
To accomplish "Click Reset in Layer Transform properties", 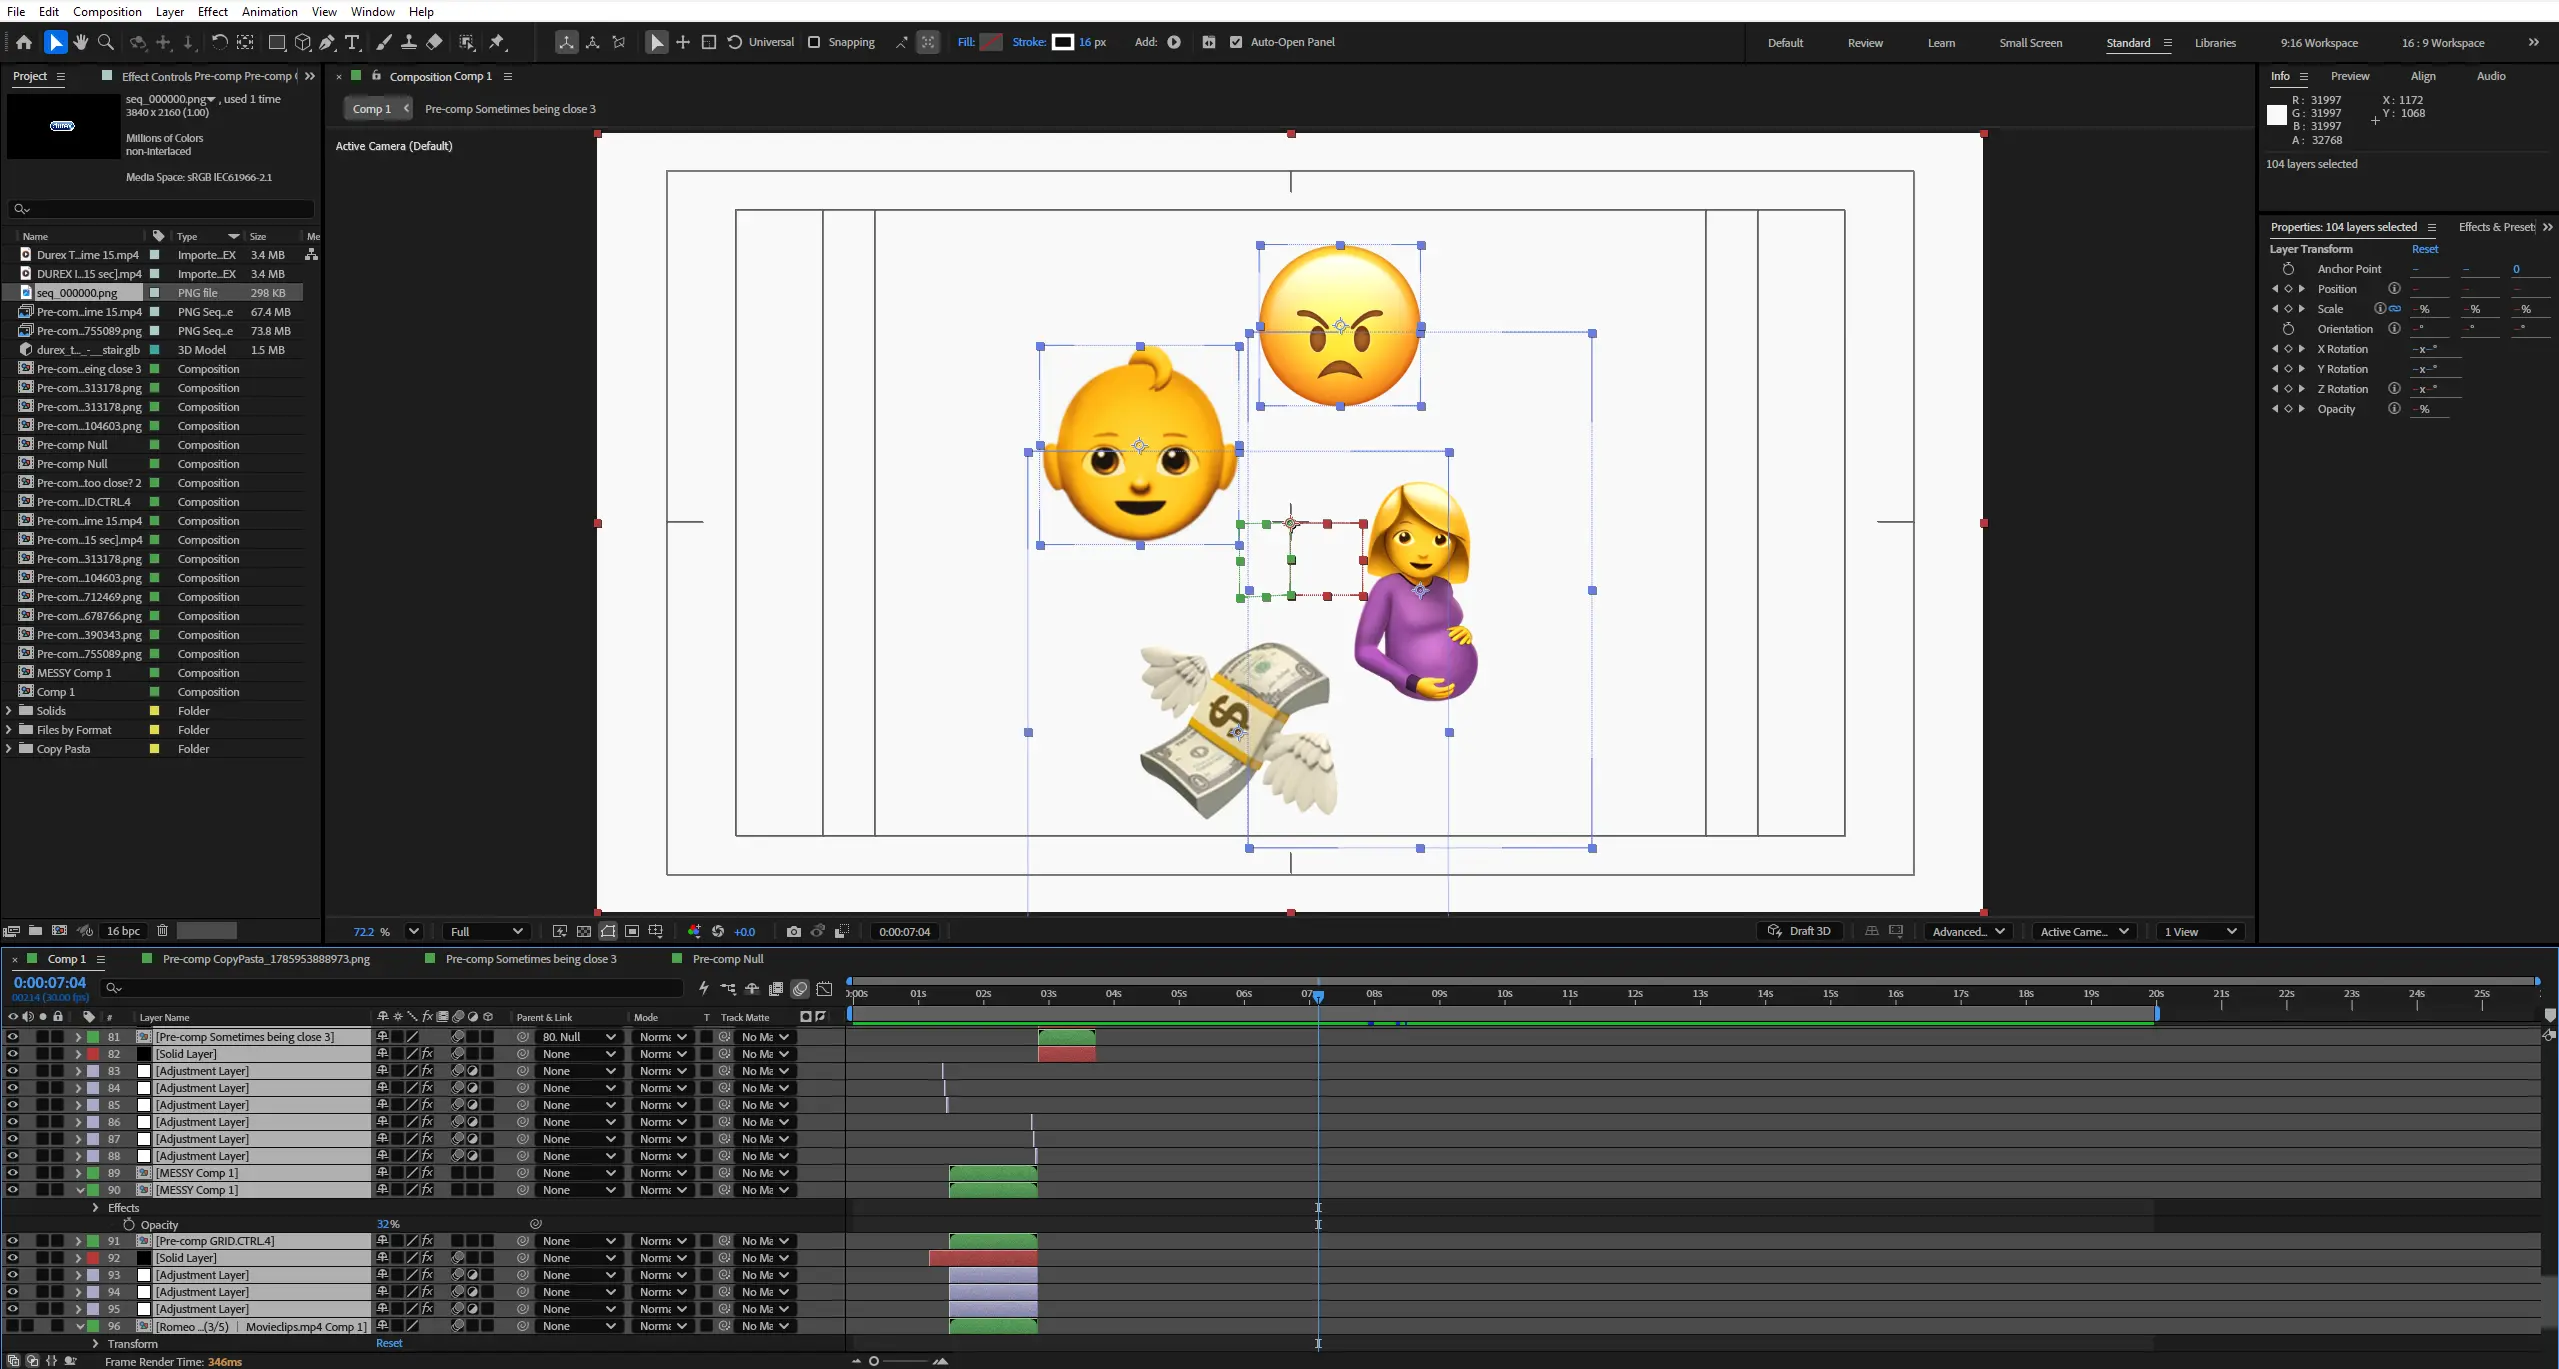I will tap(2424, 249).
